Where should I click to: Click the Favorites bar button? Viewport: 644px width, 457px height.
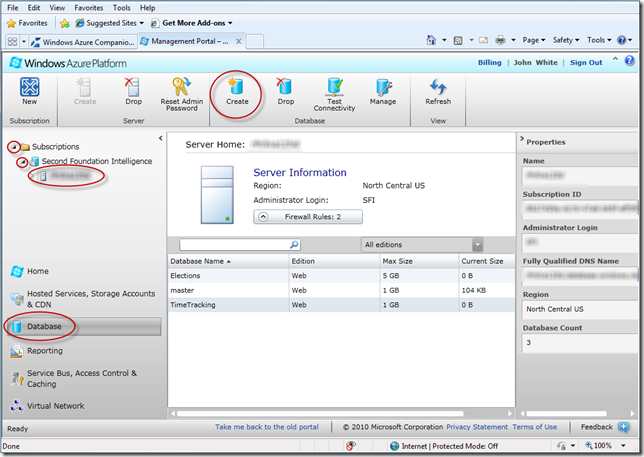point(27,23)
